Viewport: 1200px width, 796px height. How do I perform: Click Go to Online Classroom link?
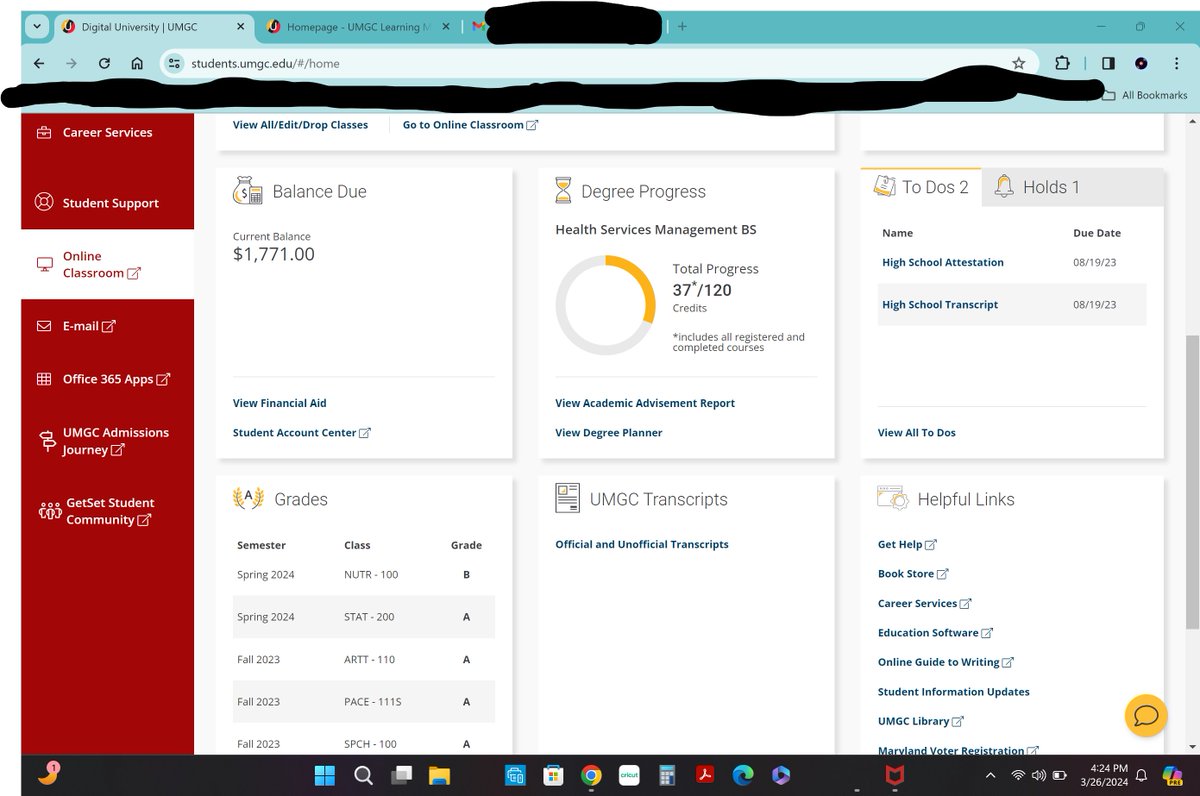(x=470, y=125)
